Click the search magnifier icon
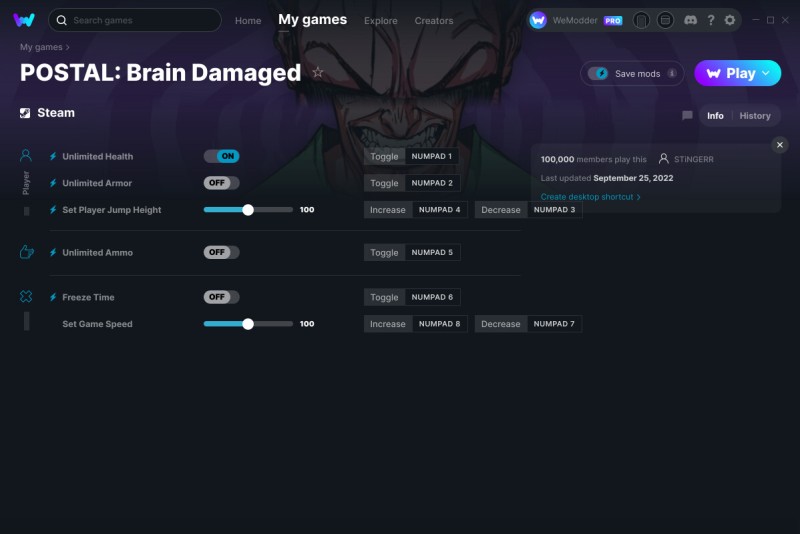Viewport: 800px width, 534px height. click(x=62, y=20)
